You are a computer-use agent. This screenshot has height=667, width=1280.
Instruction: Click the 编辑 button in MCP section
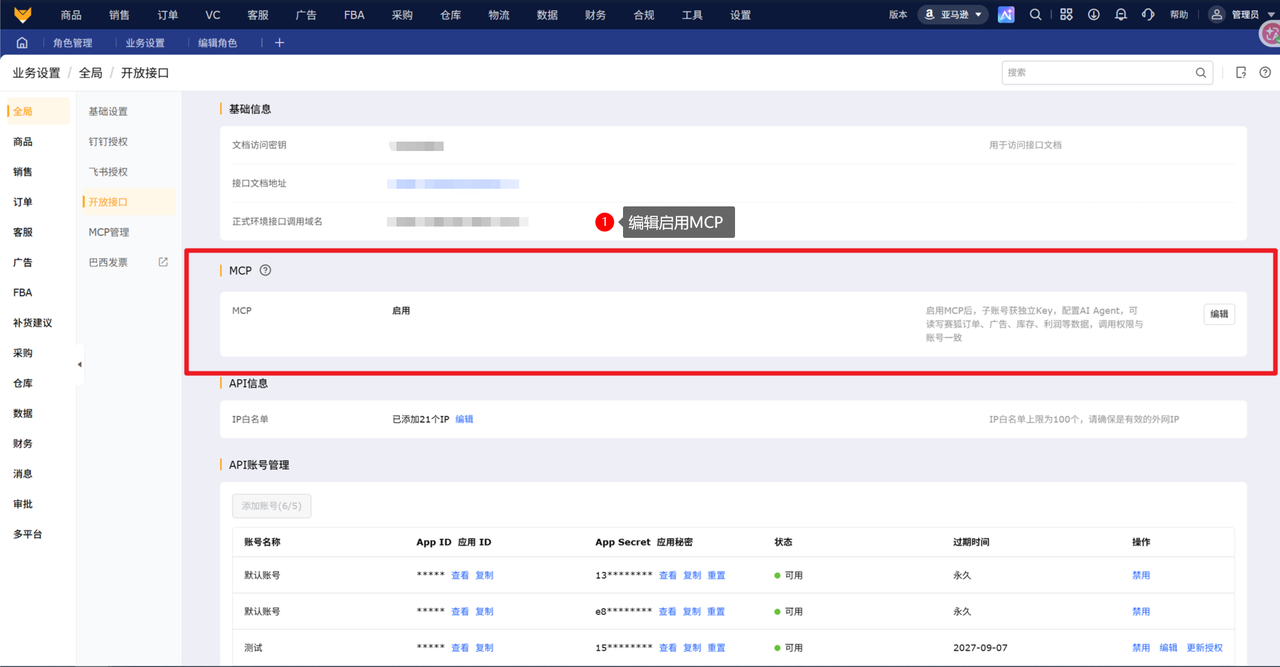coord(1219,314)
